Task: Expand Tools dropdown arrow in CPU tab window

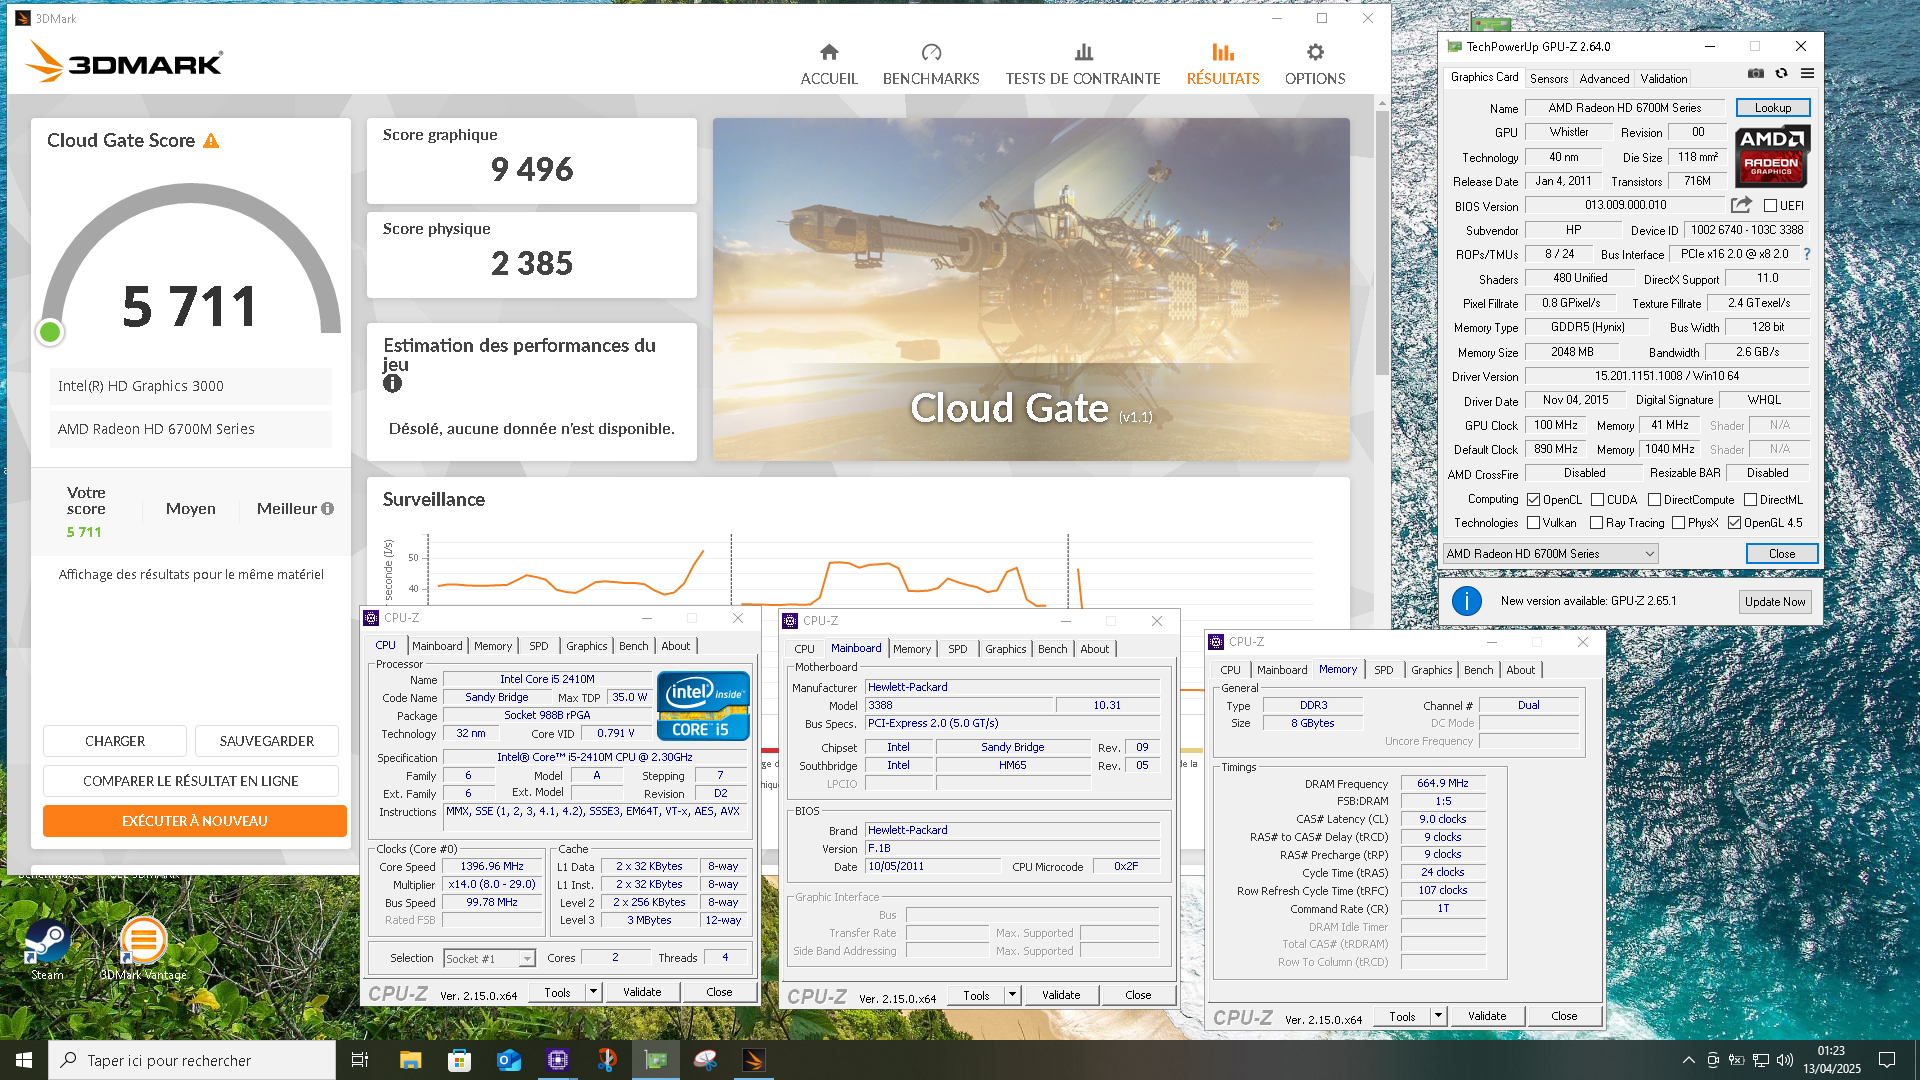Action: click(593, 992)
